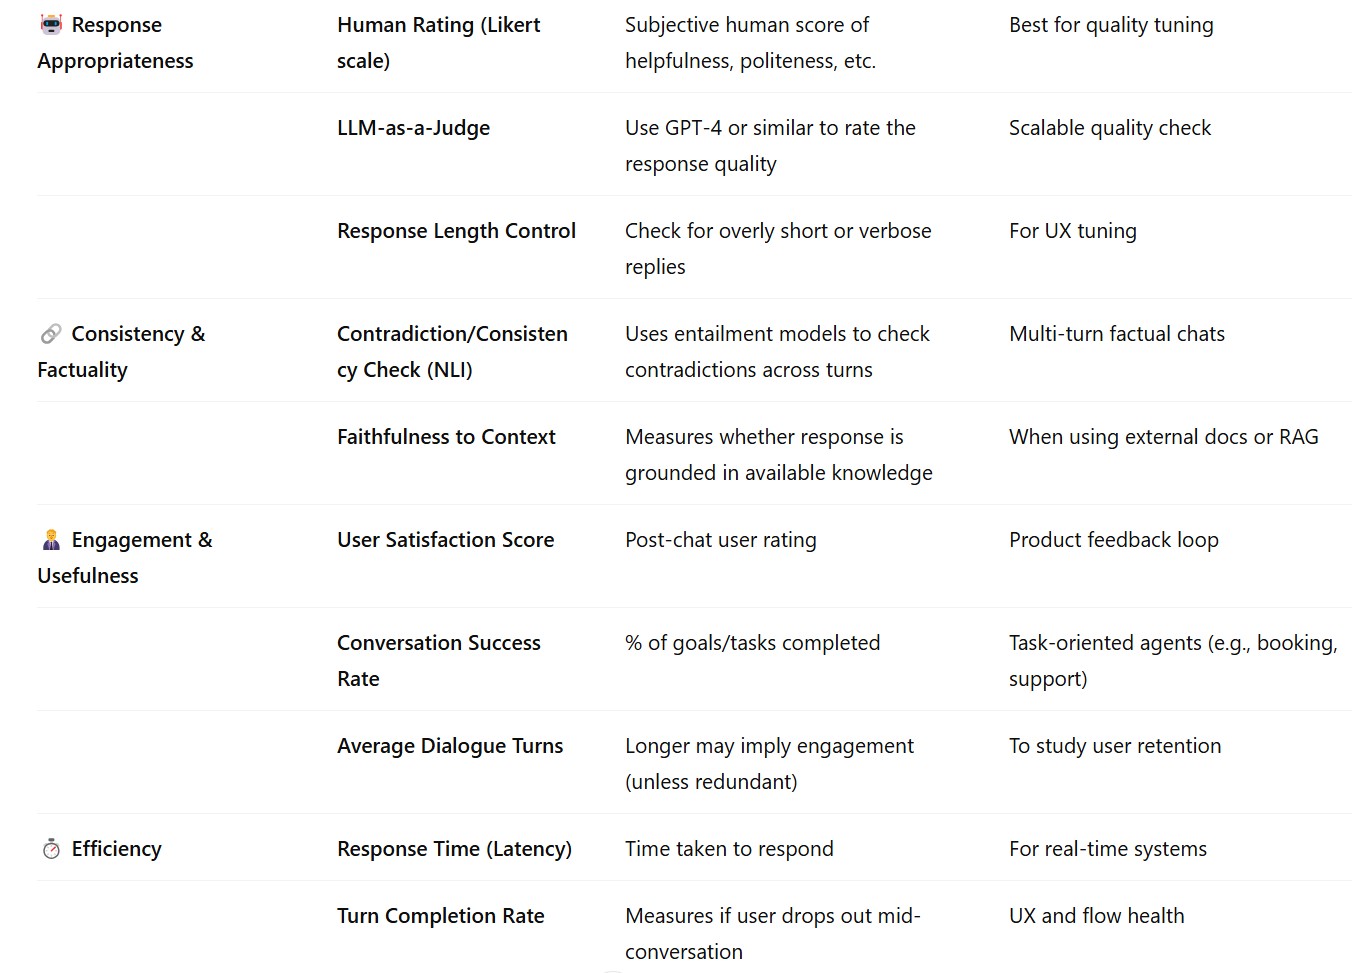Click 'For real-time systems' cell
Screen dimensions: 1352x973
coord(1107,849)
